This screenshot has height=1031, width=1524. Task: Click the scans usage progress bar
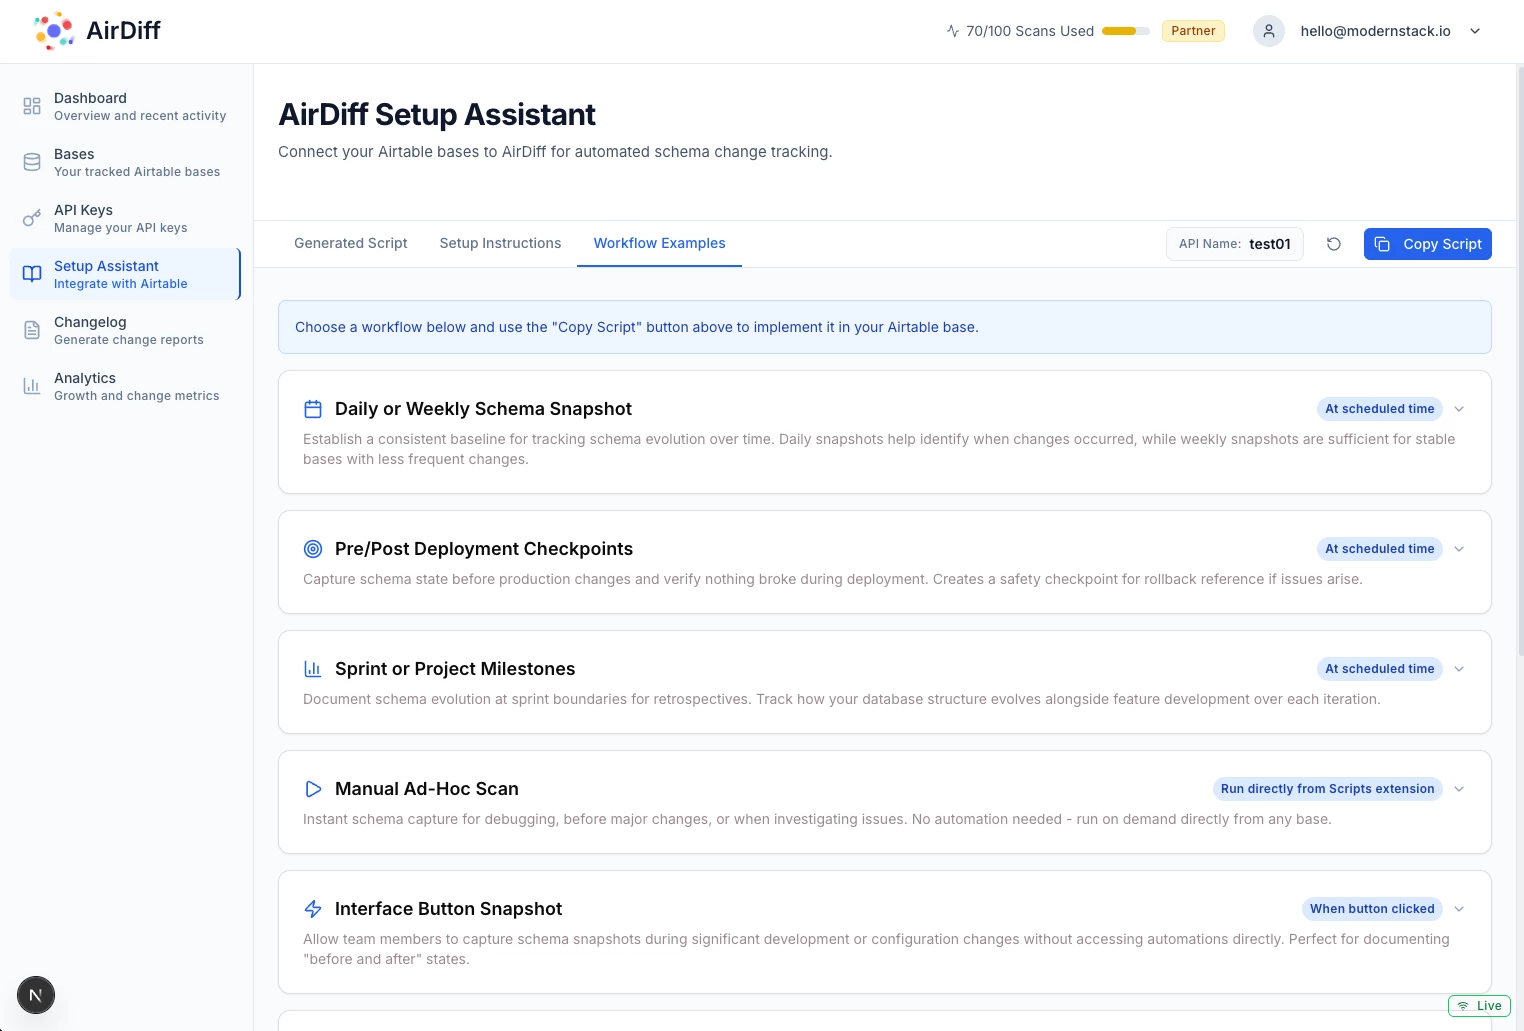pyautogui.click(x=1126, y=31)
